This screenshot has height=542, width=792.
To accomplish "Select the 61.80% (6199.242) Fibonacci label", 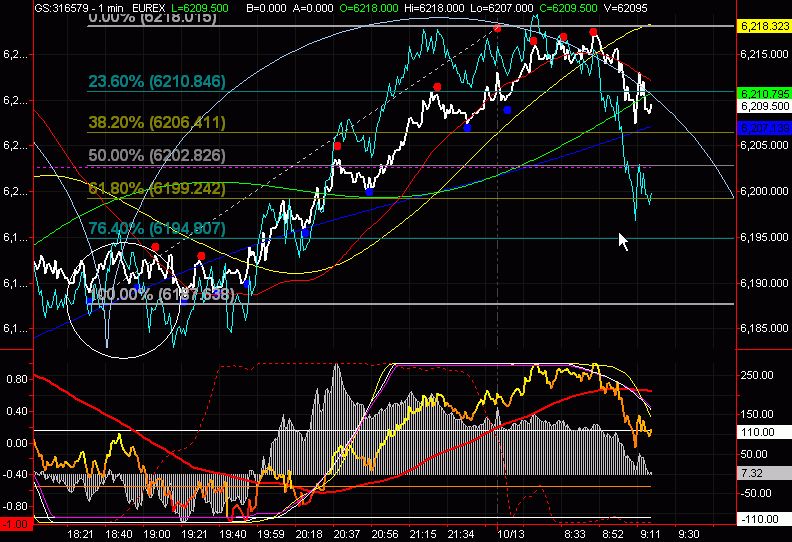I will (x=157, y=188).
